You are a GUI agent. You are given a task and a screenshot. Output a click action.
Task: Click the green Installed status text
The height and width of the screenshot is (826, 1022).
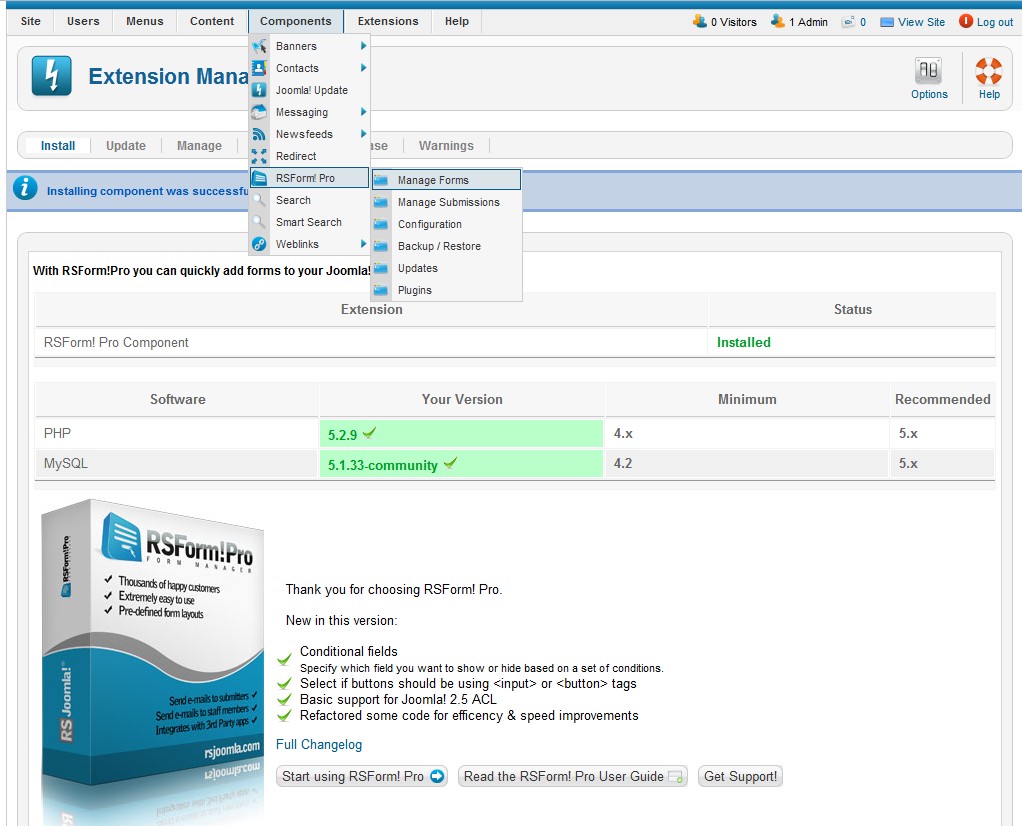point(744,342)
